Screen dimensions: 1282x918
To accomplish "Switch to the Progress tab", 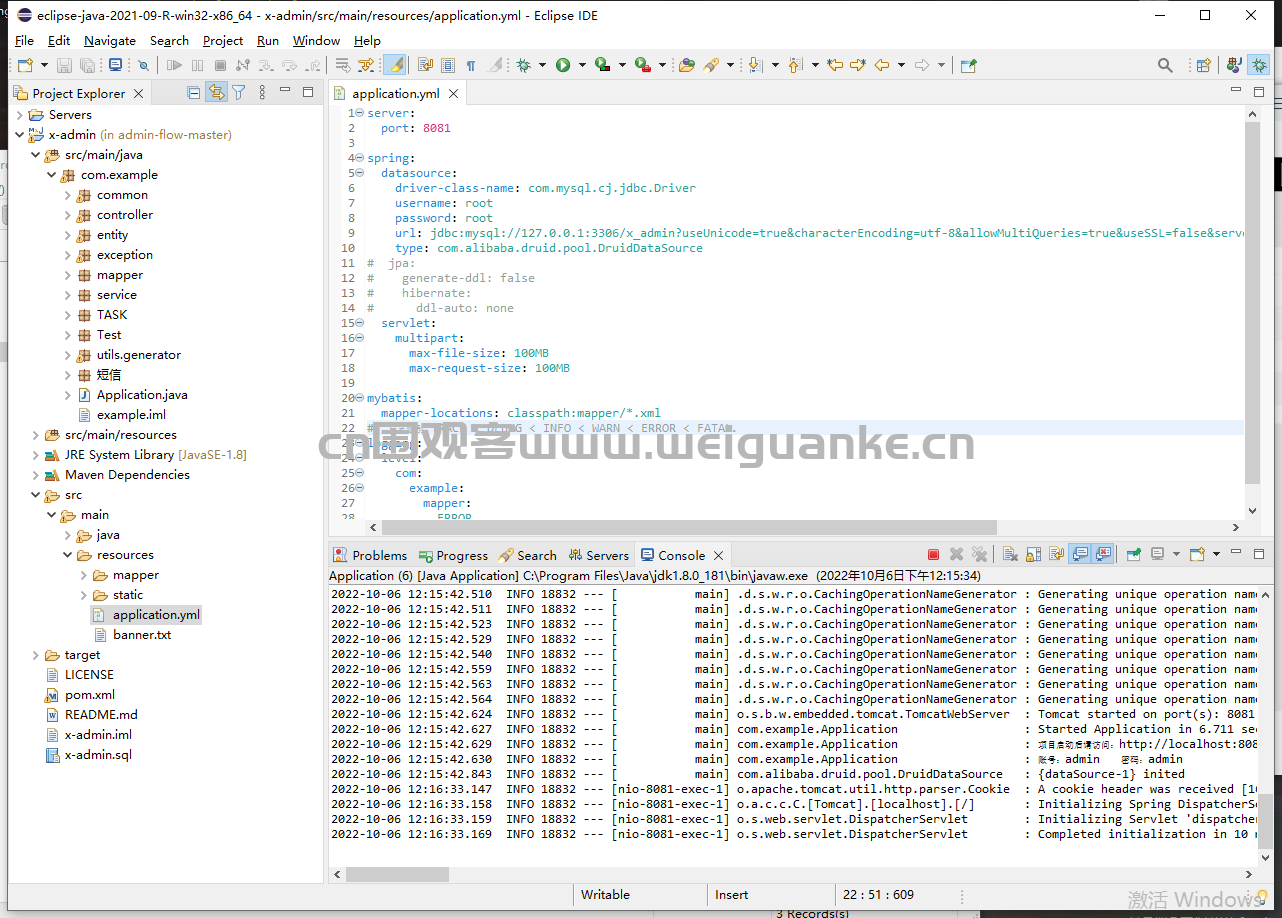I will coord(454,555).
